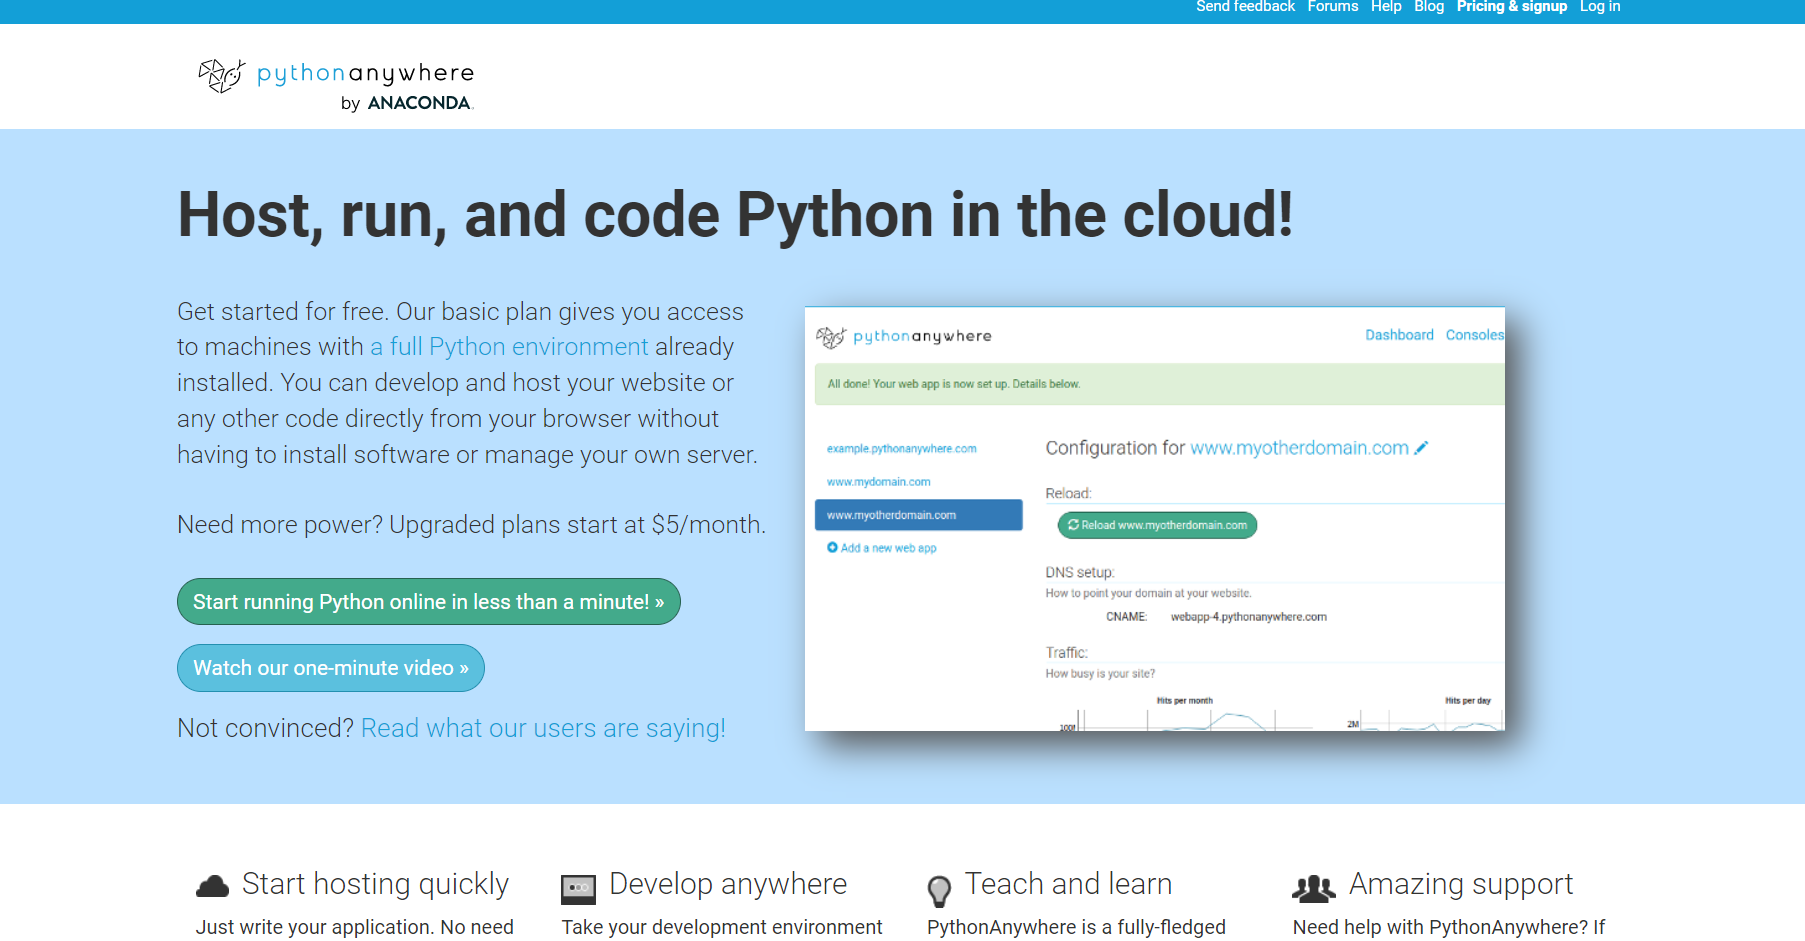Open the Help menu item
This screenshot has height=941, width=1805.
coord(1386,7)
